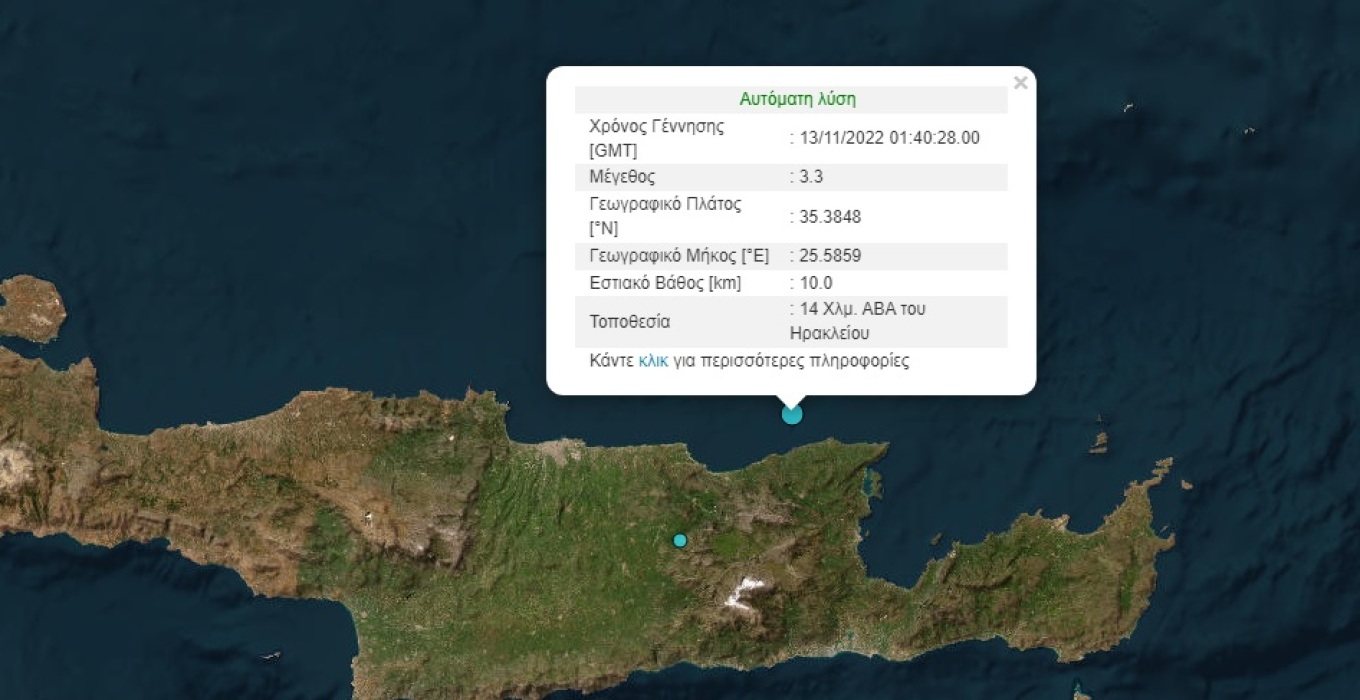Image resolution: width=1360 pixels, height=700 pixels.
Task: Select the large earthquake marker offshore
Action: coord(792,413)
